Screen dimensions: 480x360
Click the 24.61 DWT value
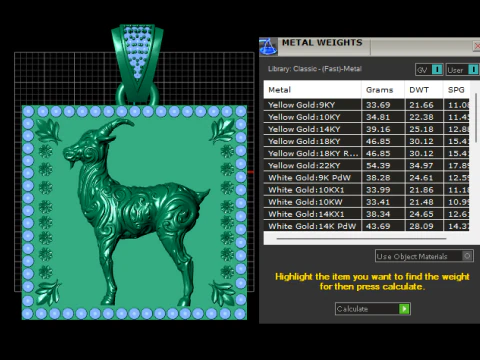[x=421, y=178]
